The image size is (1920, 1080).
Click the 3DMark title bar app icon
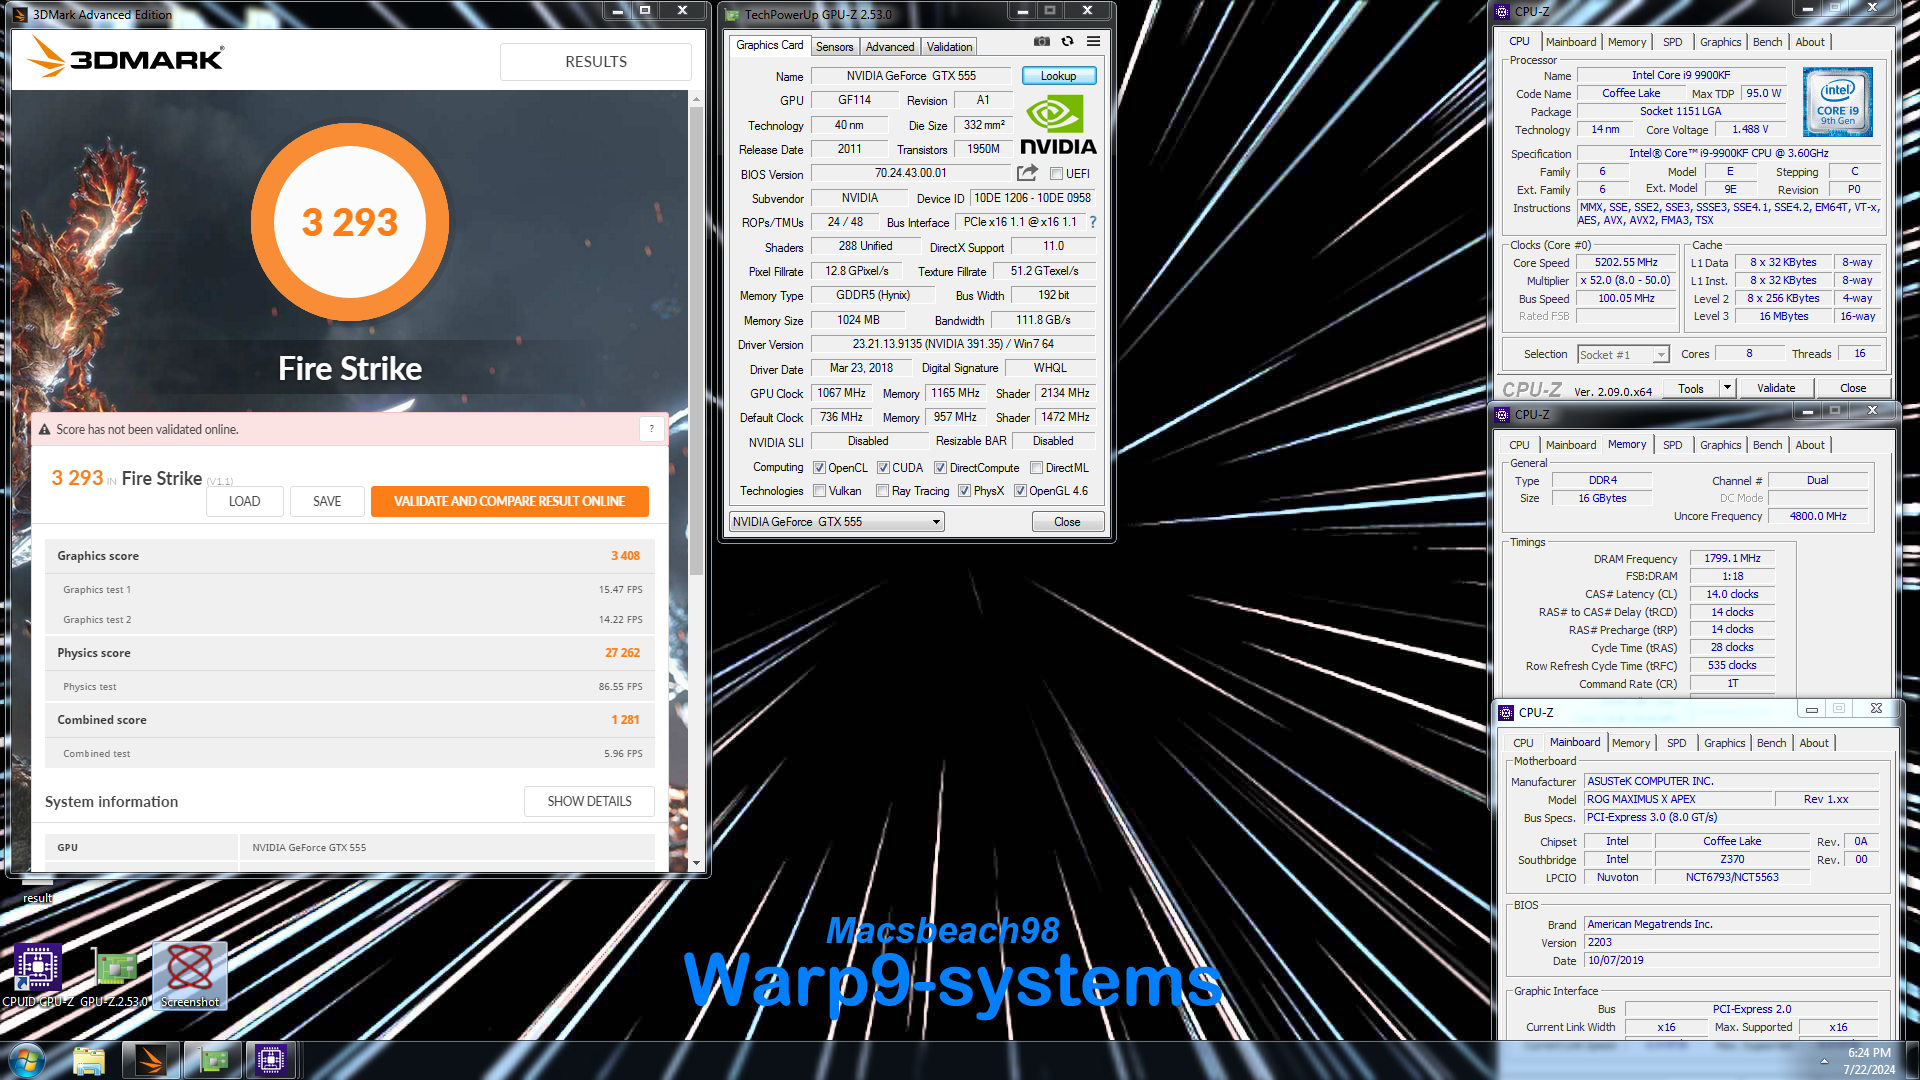[x=20, y=14]
